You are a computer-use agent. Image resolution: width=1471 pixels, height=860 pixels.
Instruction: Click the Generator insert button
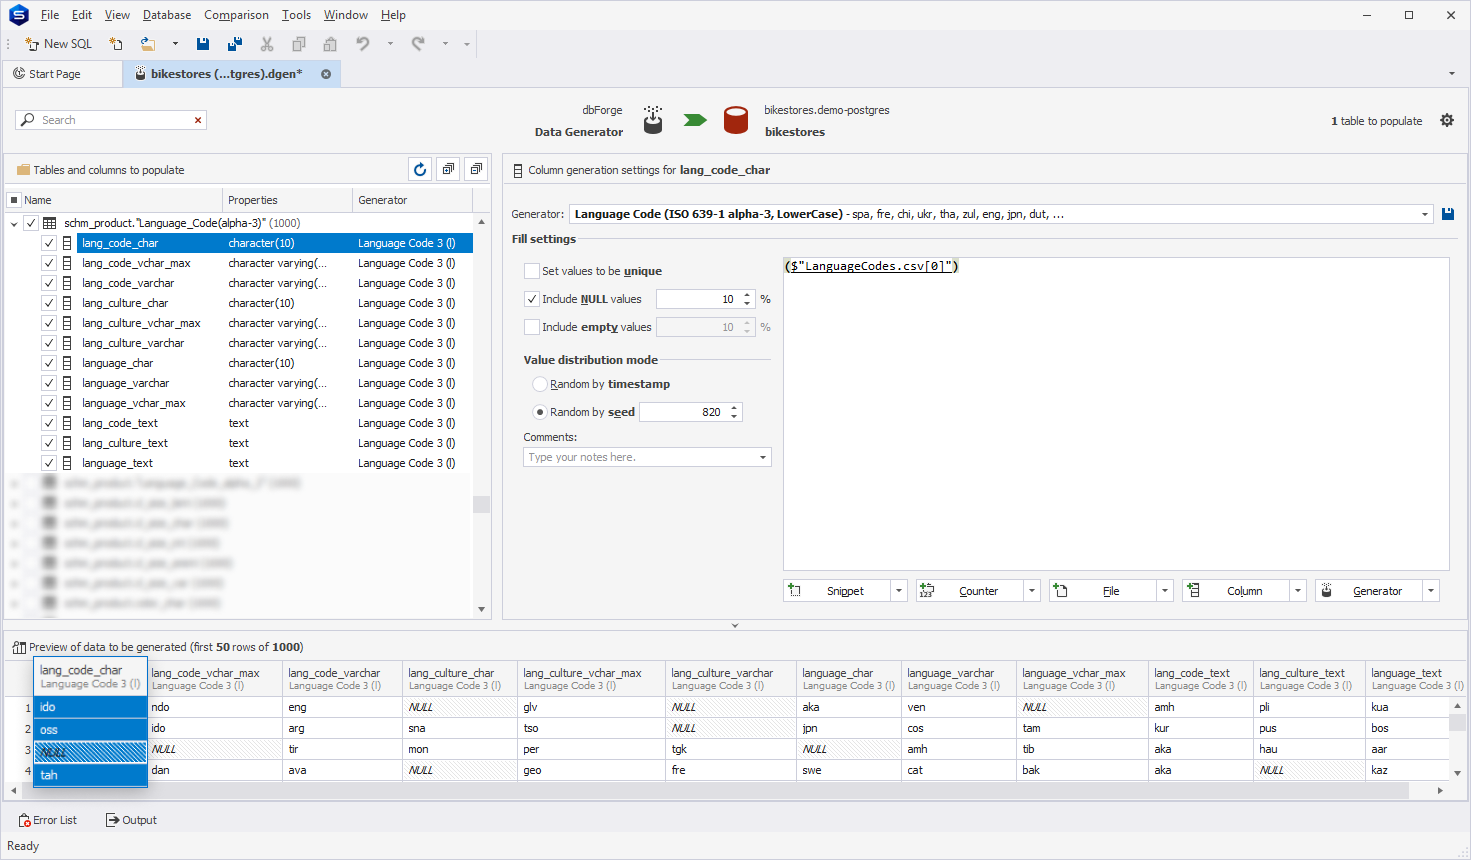coord(1369,591)
